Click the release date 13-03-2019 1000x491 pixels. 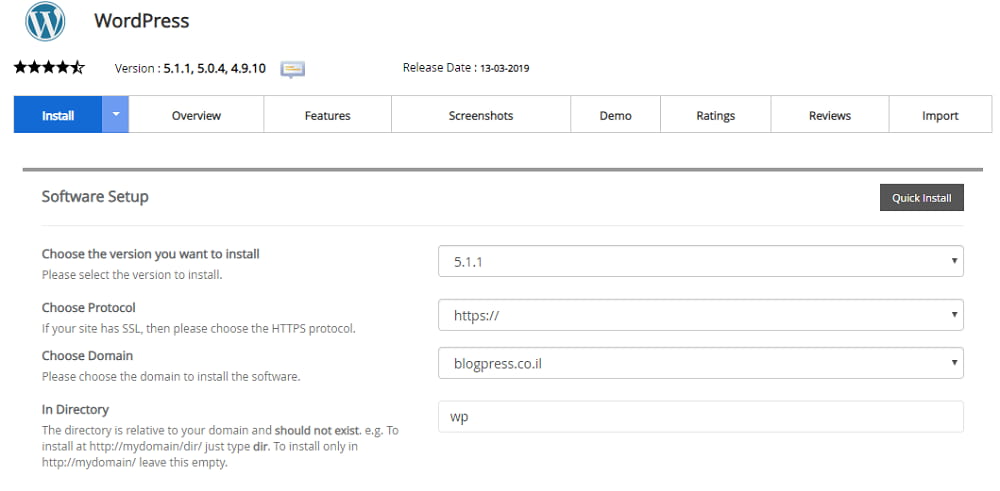coord(504,68)
